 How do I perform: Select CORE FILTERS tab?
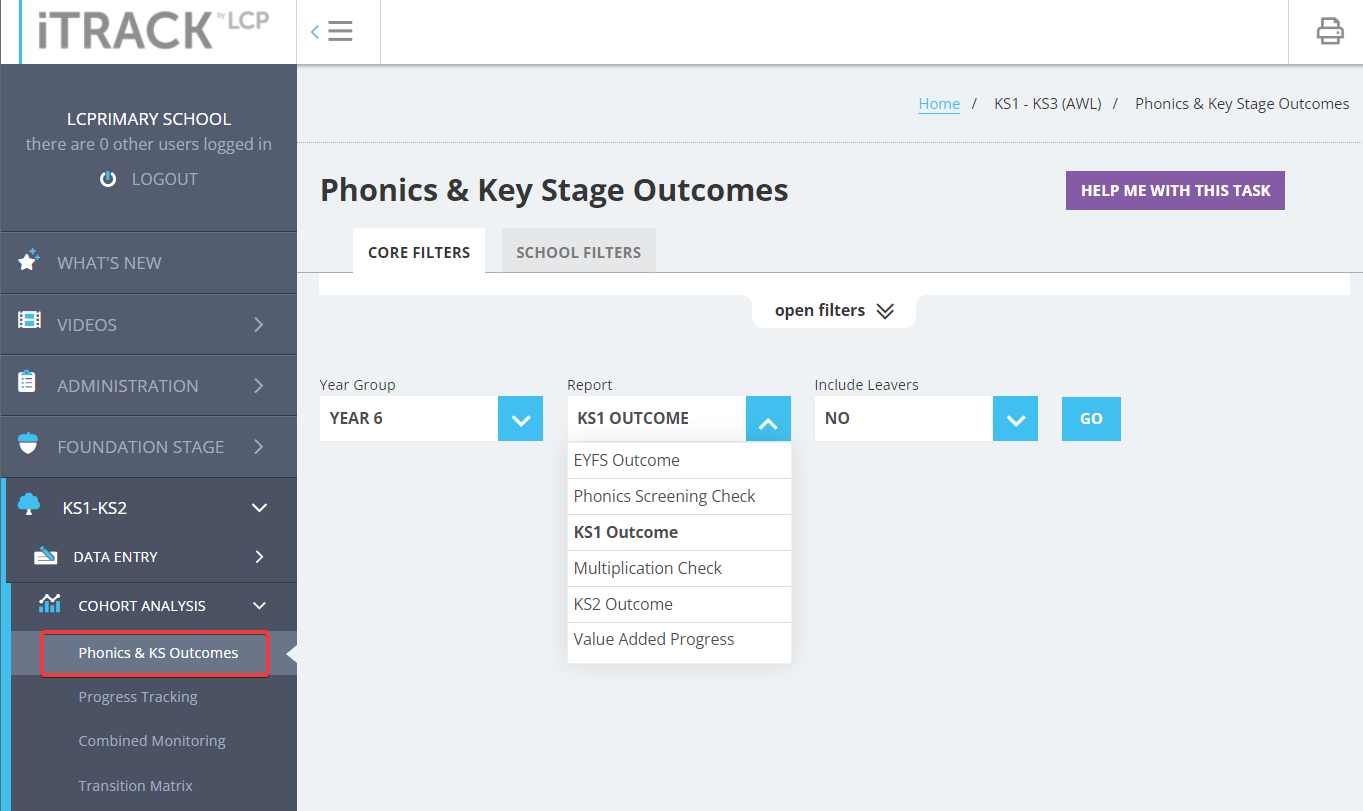point(418,252)
